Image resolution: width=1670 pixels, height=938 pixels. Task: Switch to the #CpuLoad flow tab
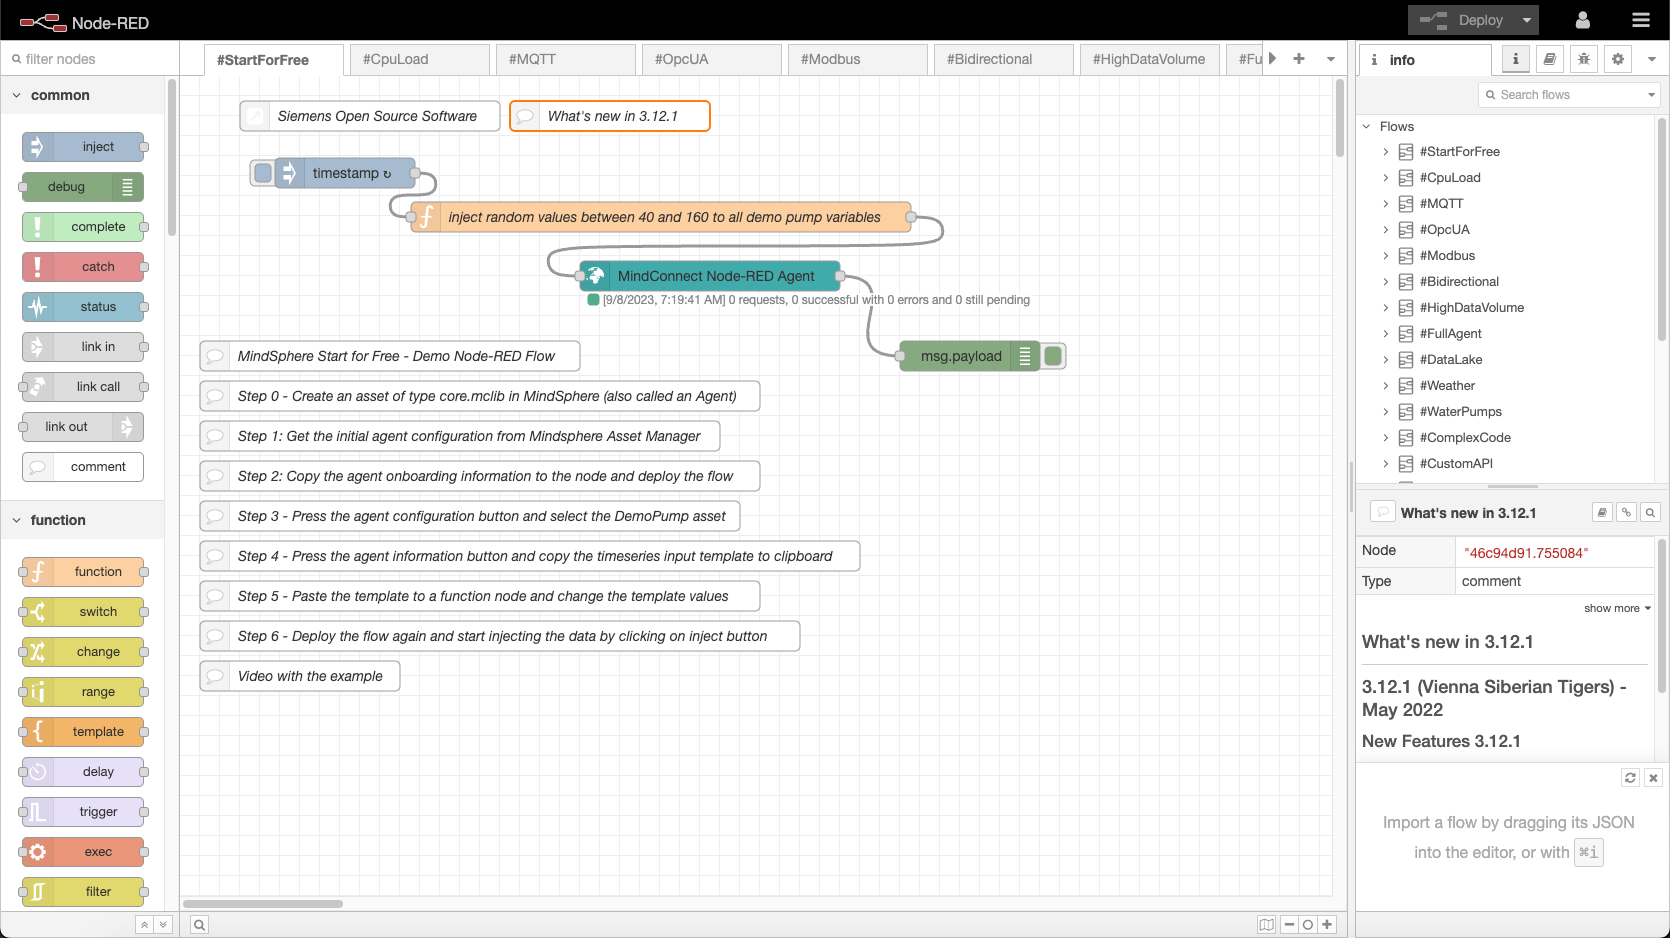coord(418,59)
